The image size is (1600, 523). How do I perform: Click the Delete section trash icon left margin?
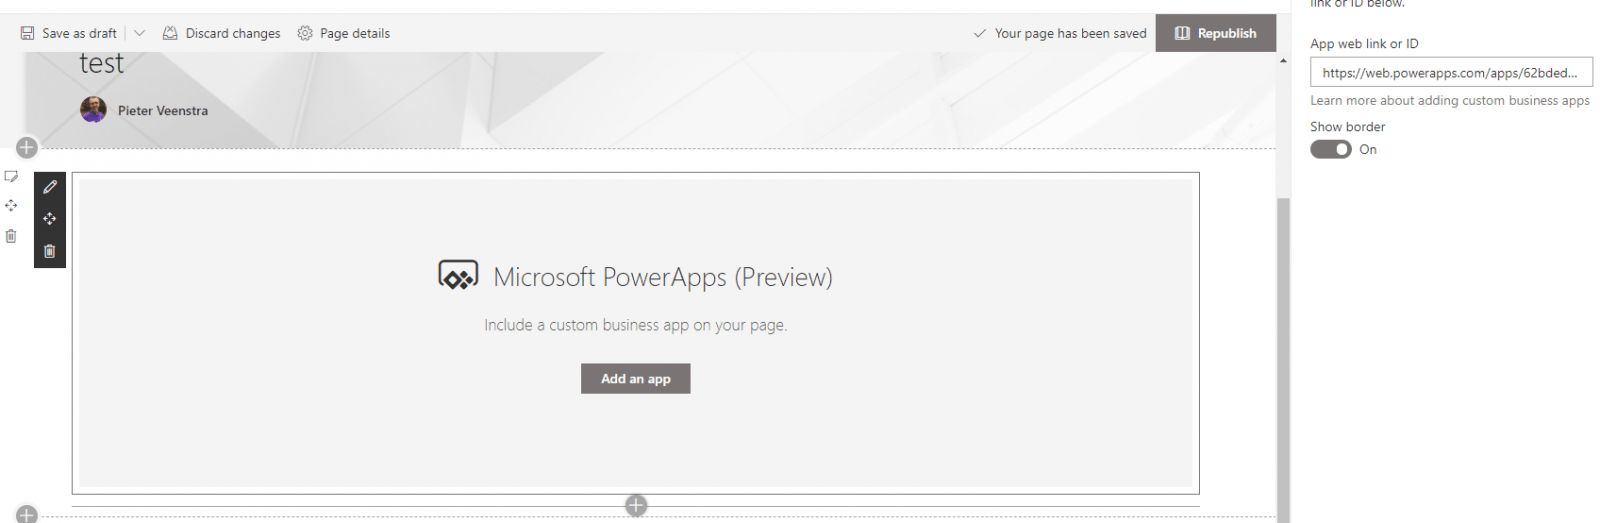point(11,236)
